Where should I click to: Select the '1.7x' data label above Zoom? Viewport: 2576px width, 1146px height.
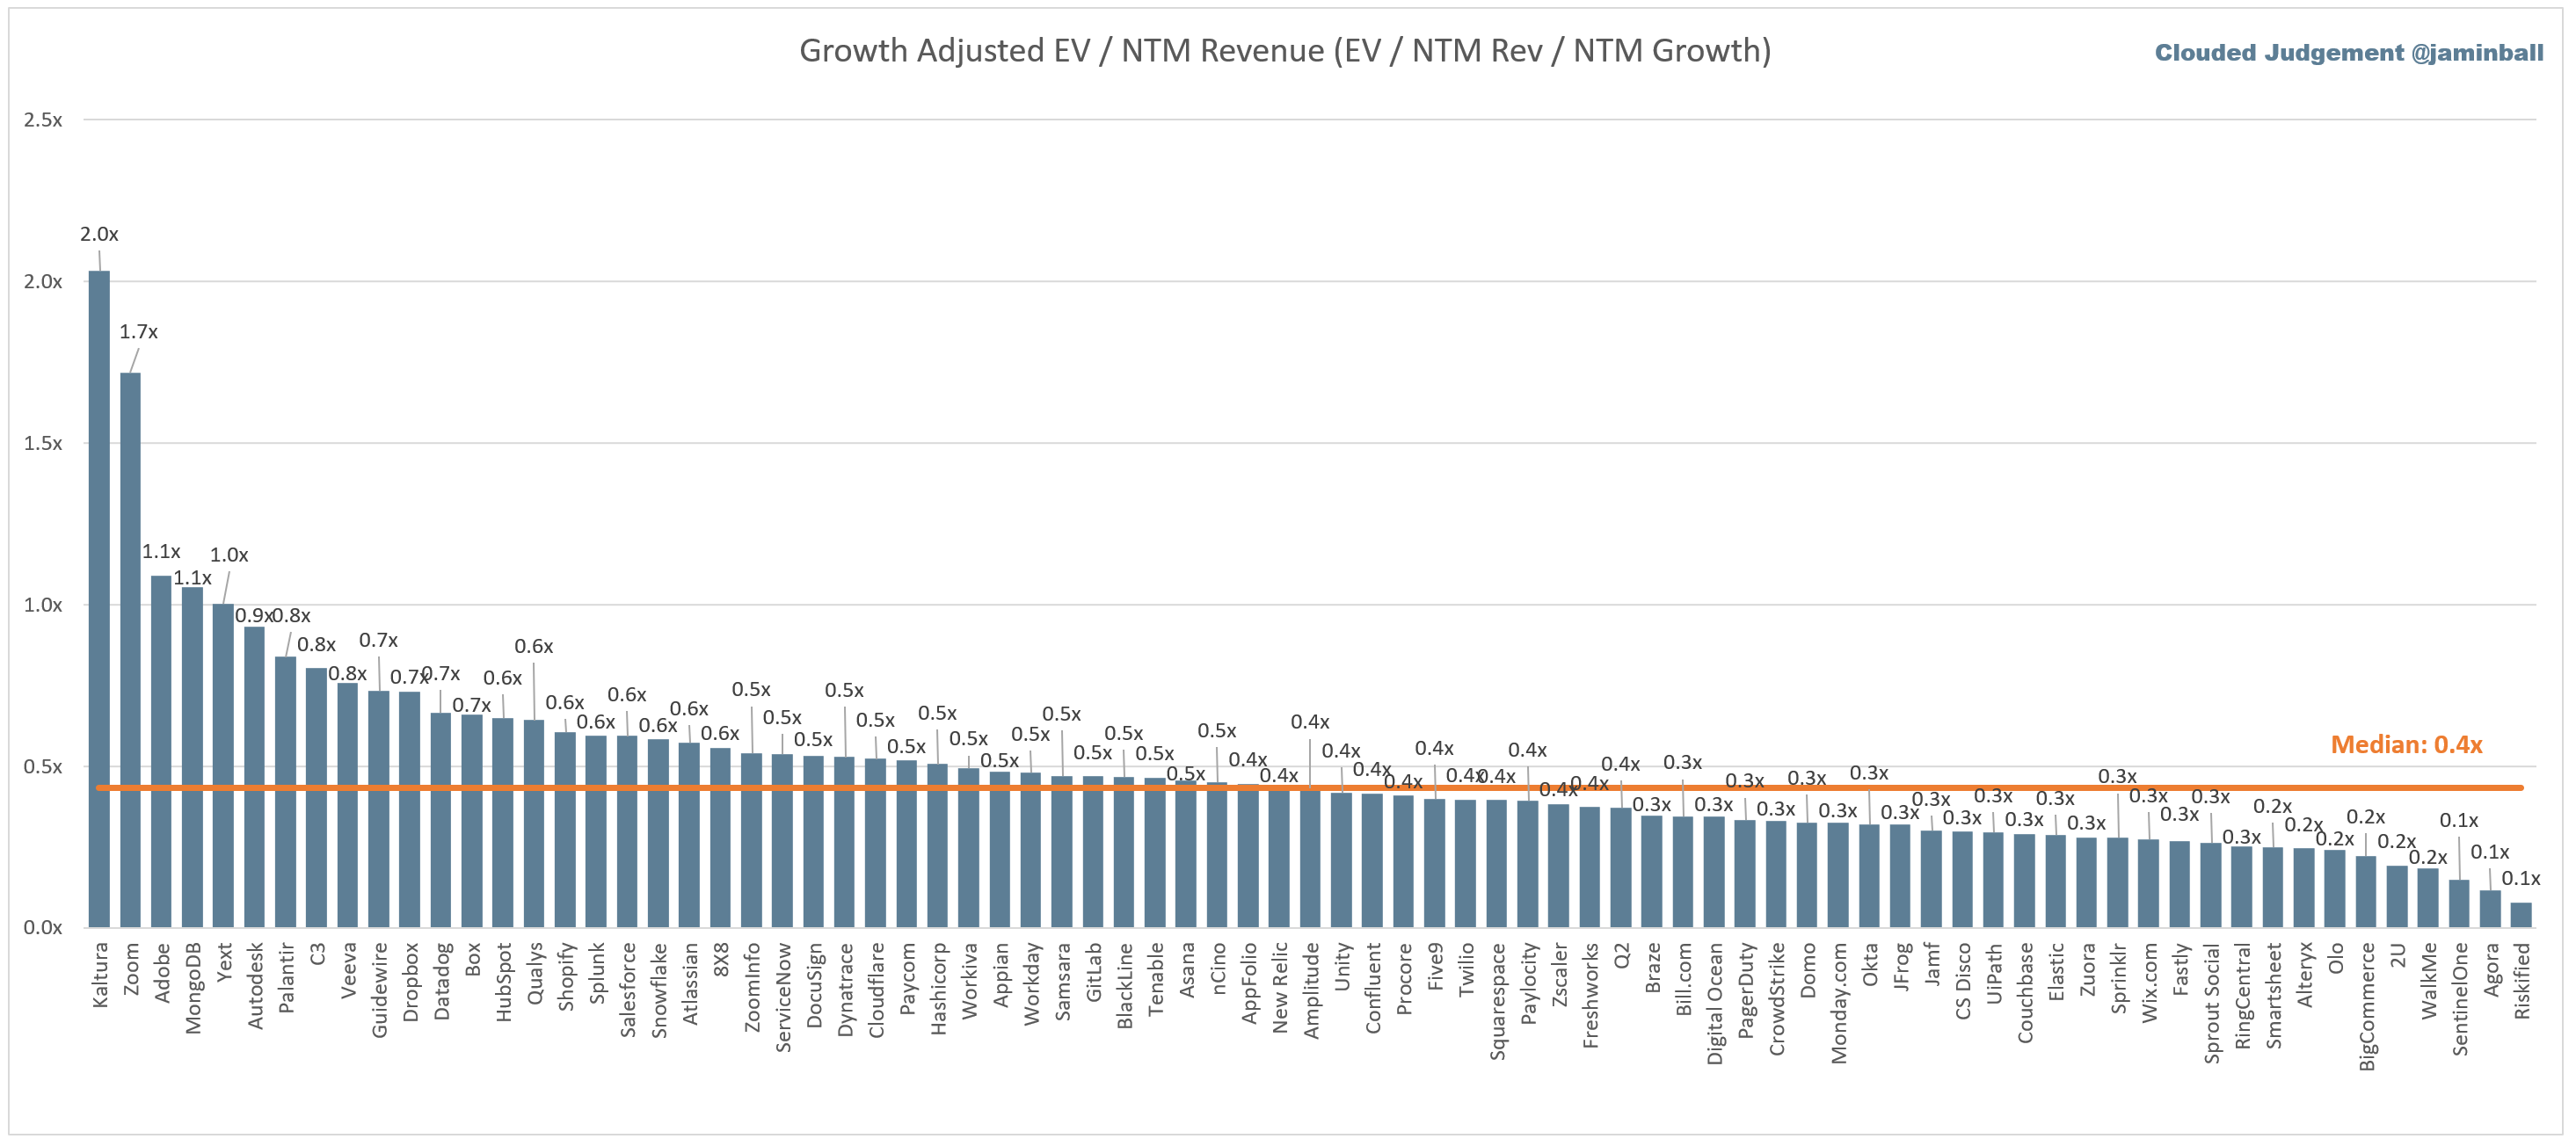point(138,332)
